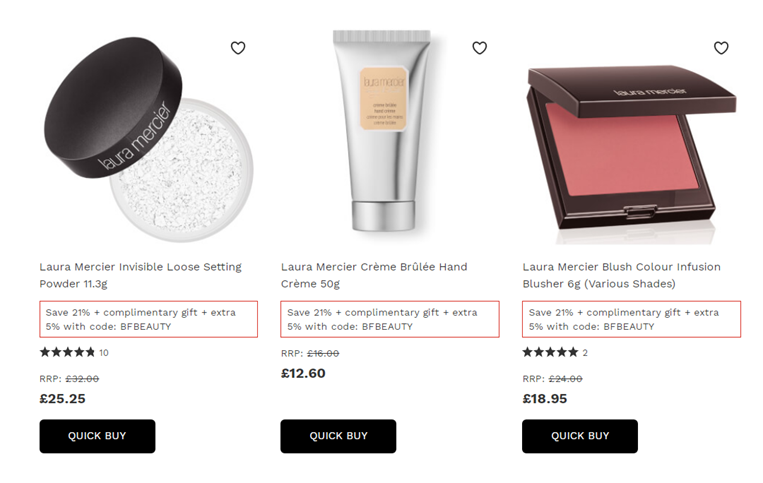This screenshot has height=483, width=763.
Task: Add Invisible Loose Setting Powder to wishlist
Action: point(237,48)
